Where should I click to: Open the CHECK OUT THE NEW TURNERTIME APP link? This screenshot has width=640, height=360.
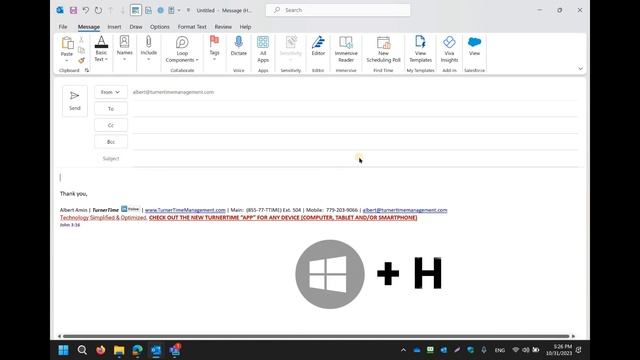coord(283,218)
